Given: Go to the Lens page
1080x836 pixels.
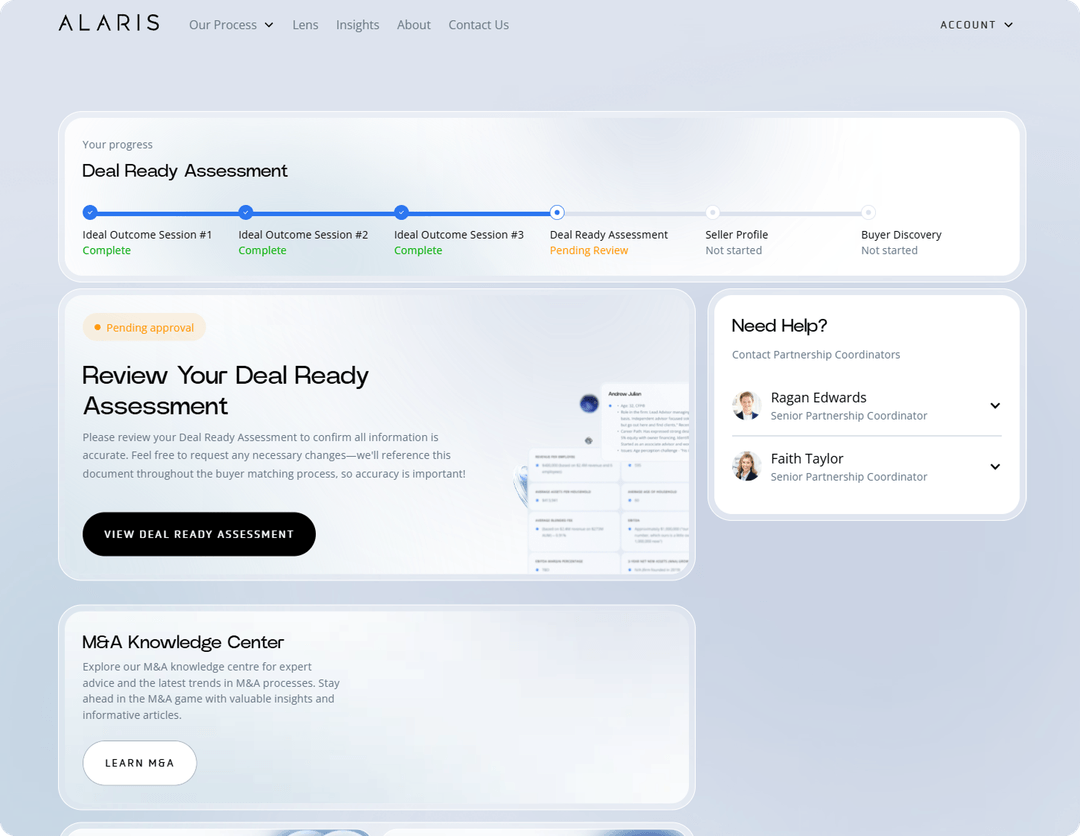Looking at the screenshot, I should tap(305, 25).
